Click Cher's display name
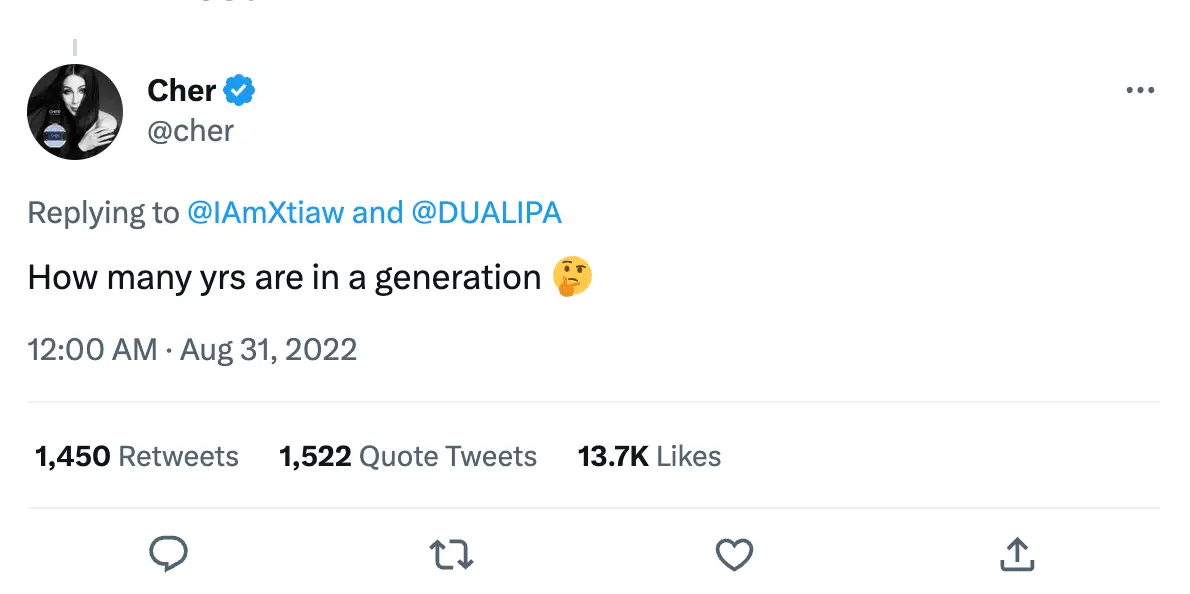This screenshot has width=1190, height=594. tap(180, 89)
